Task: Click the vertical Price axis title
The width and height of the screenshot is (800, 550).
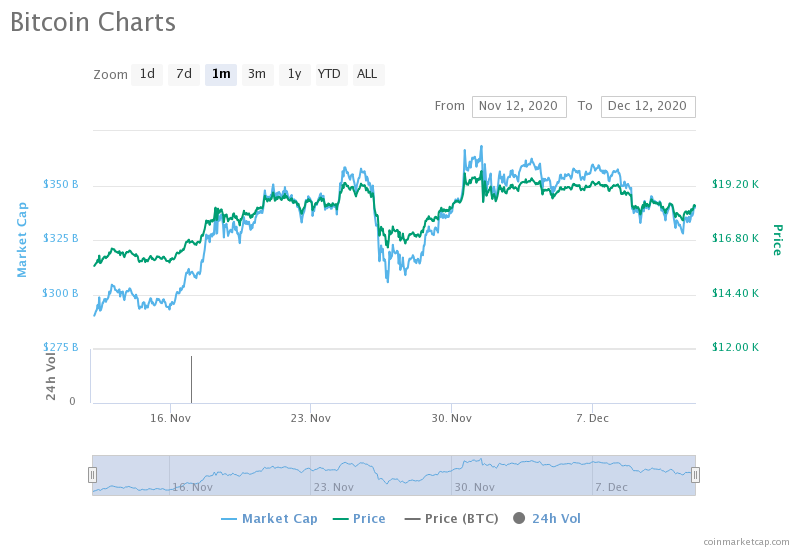Action: click(x=777, y=240)
